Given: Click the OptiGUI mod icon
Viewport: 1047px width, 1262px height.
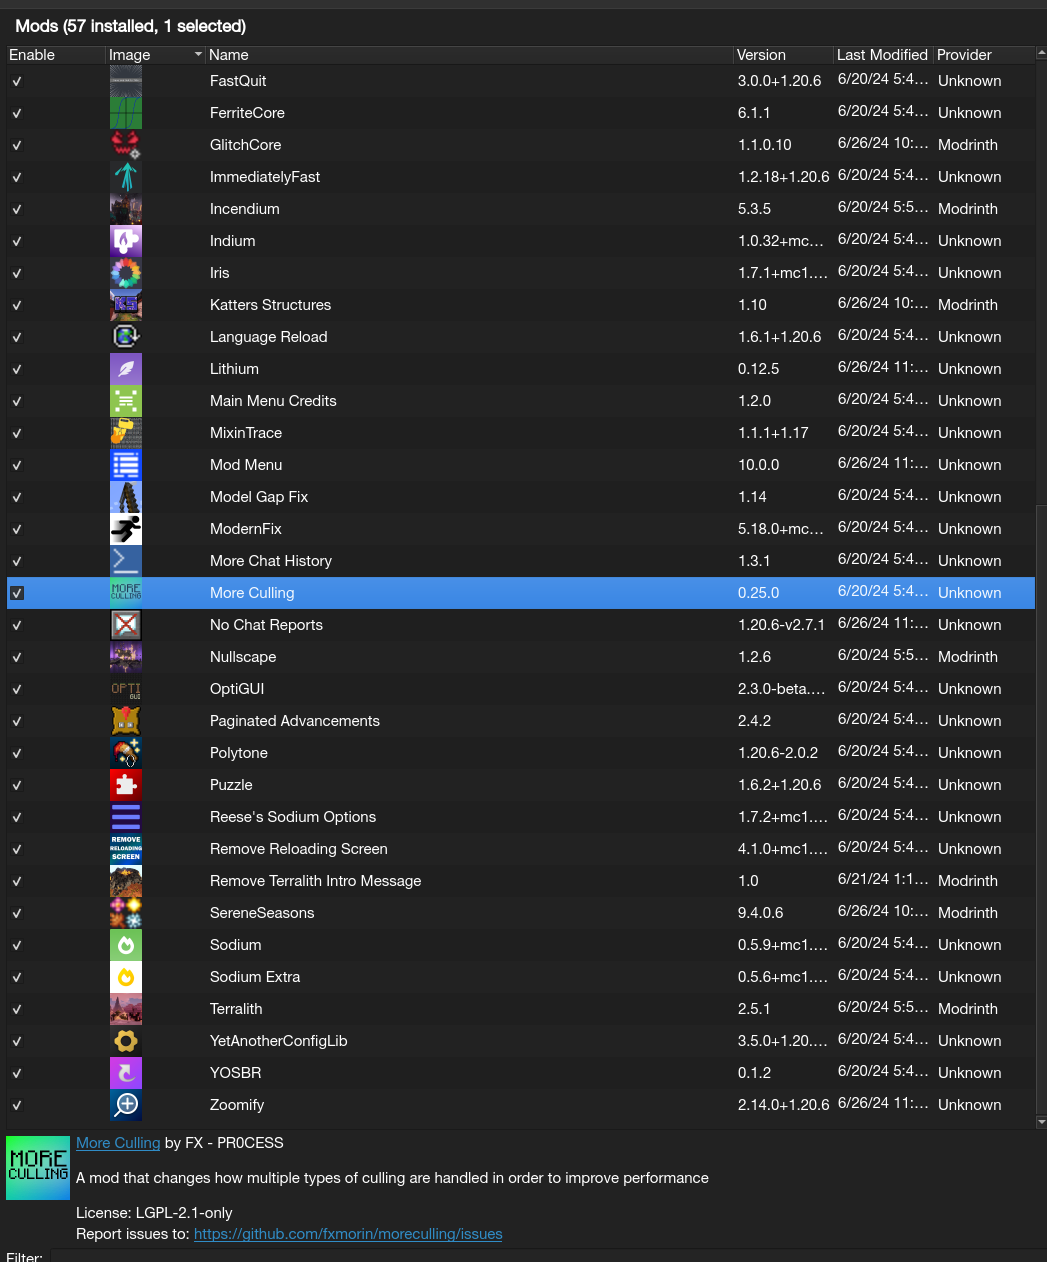Looking at the screenshot, I should pos(126,689).
